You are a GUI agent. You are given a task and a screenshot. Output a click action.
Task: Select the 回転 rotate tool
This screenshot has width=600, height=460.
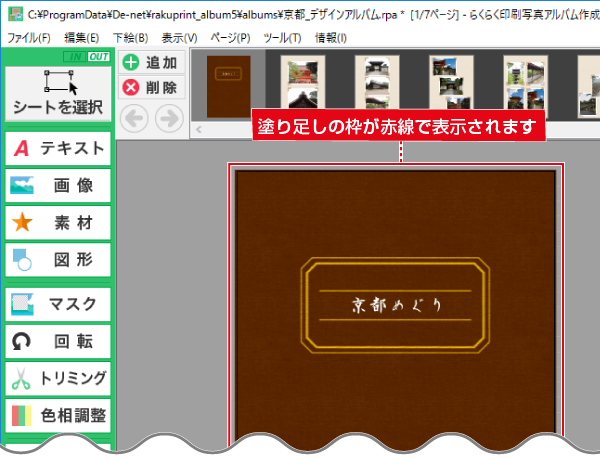58,341
